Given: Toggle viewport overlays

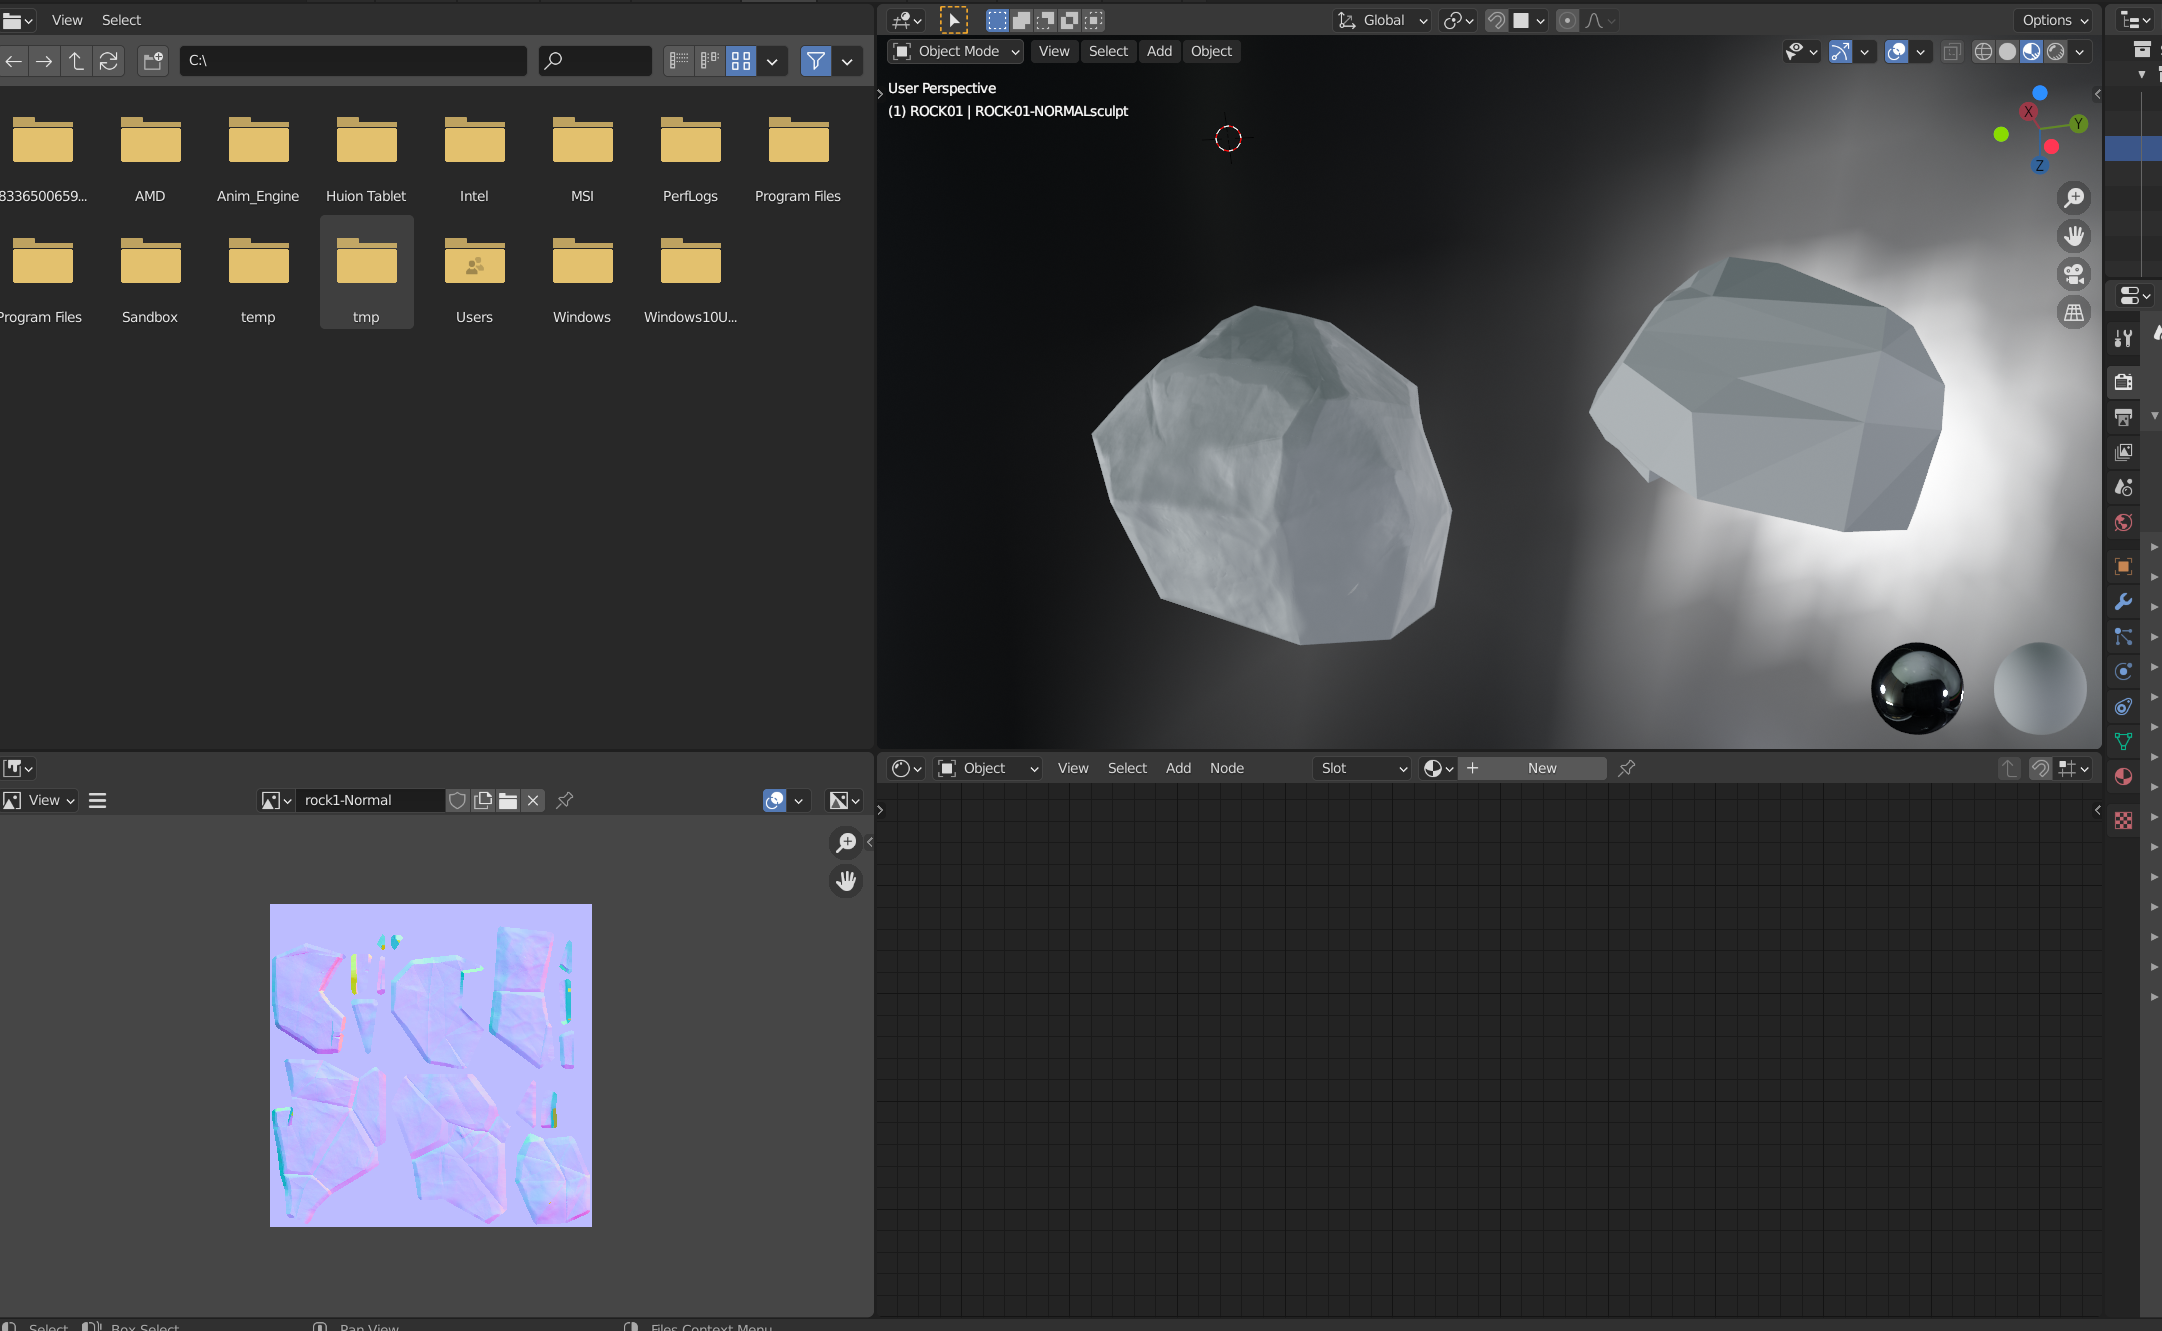Looking at the screenshot, I should (x=1896, y=52).
